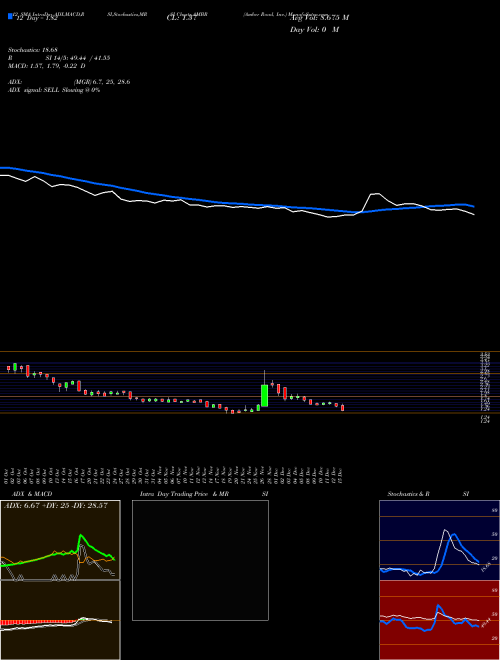The image size is (500, 660).
Task: Click the 'Day Vol: 0 M' text
Action: click(x=314, y=29)
